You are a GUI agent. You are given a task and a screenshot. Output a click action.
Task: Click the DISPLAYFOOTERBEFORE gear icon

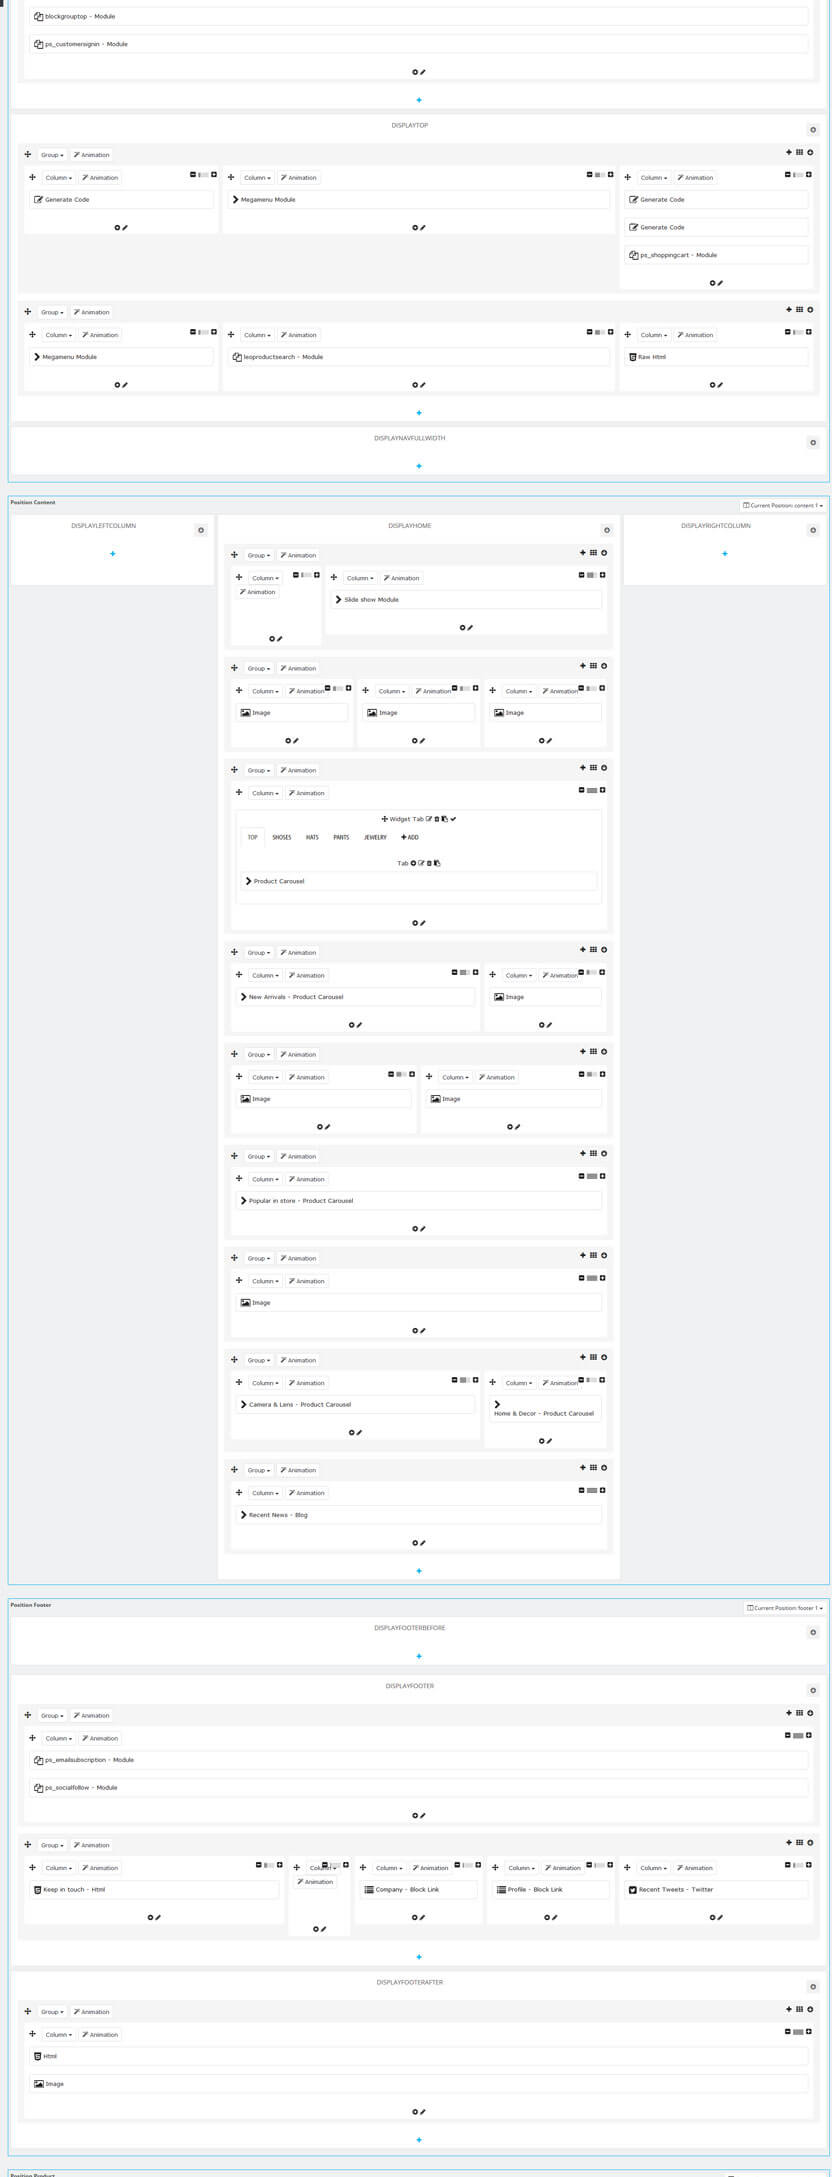[813, 1633]
